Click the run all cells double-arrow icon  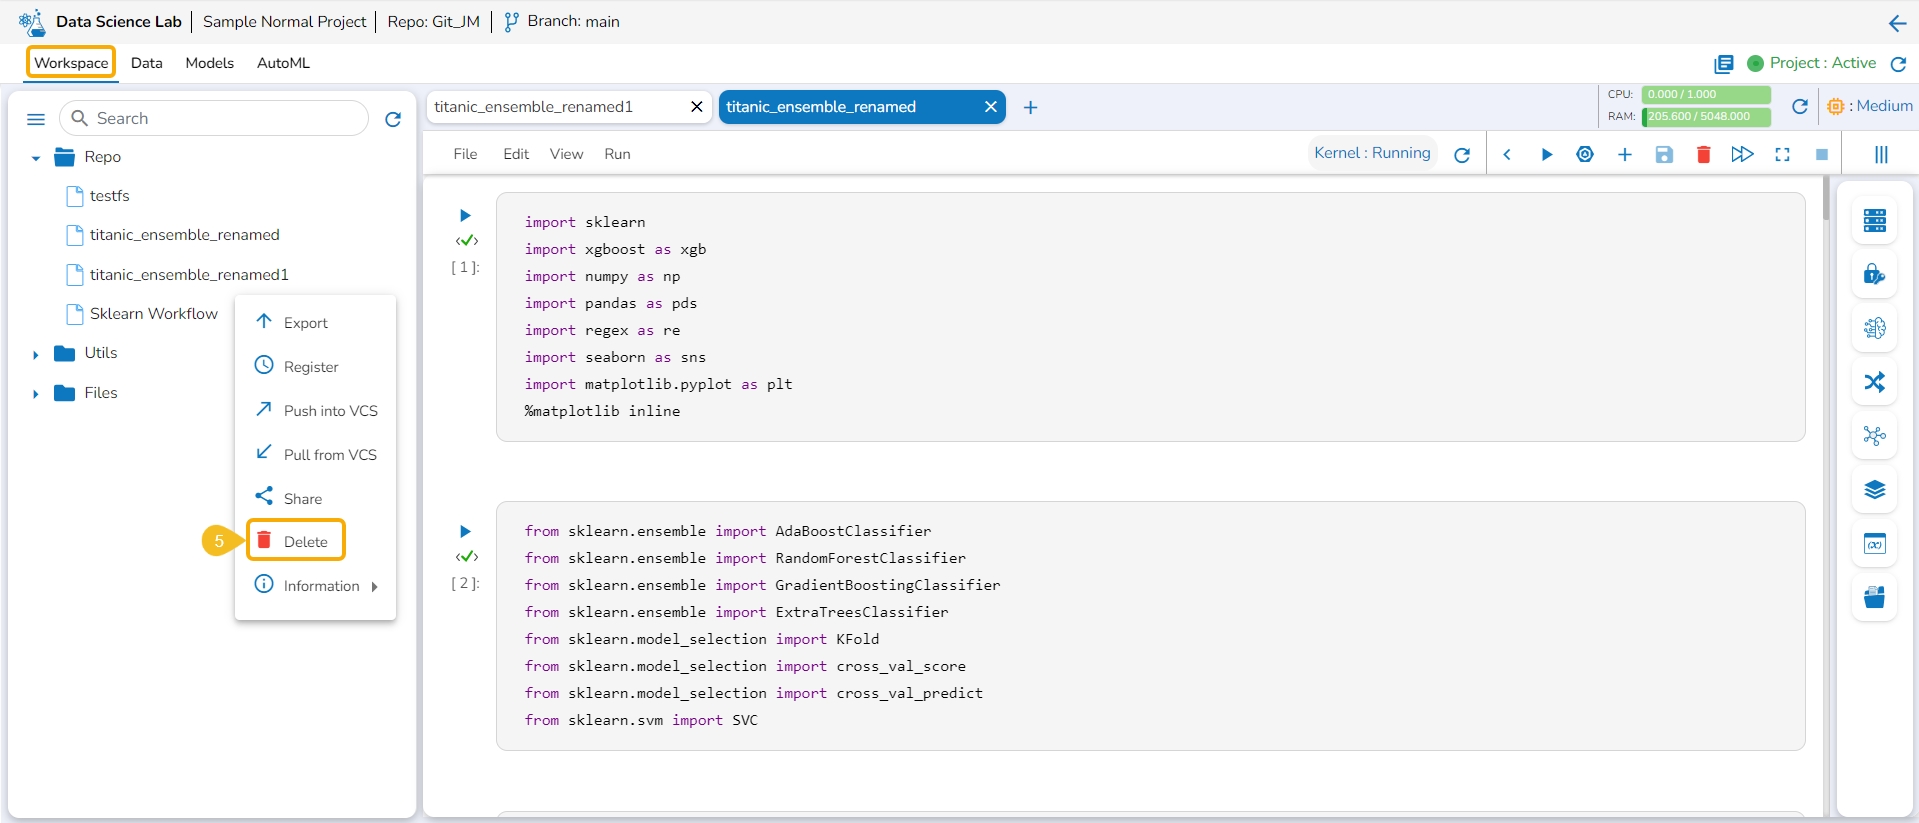coord(1742,154)
